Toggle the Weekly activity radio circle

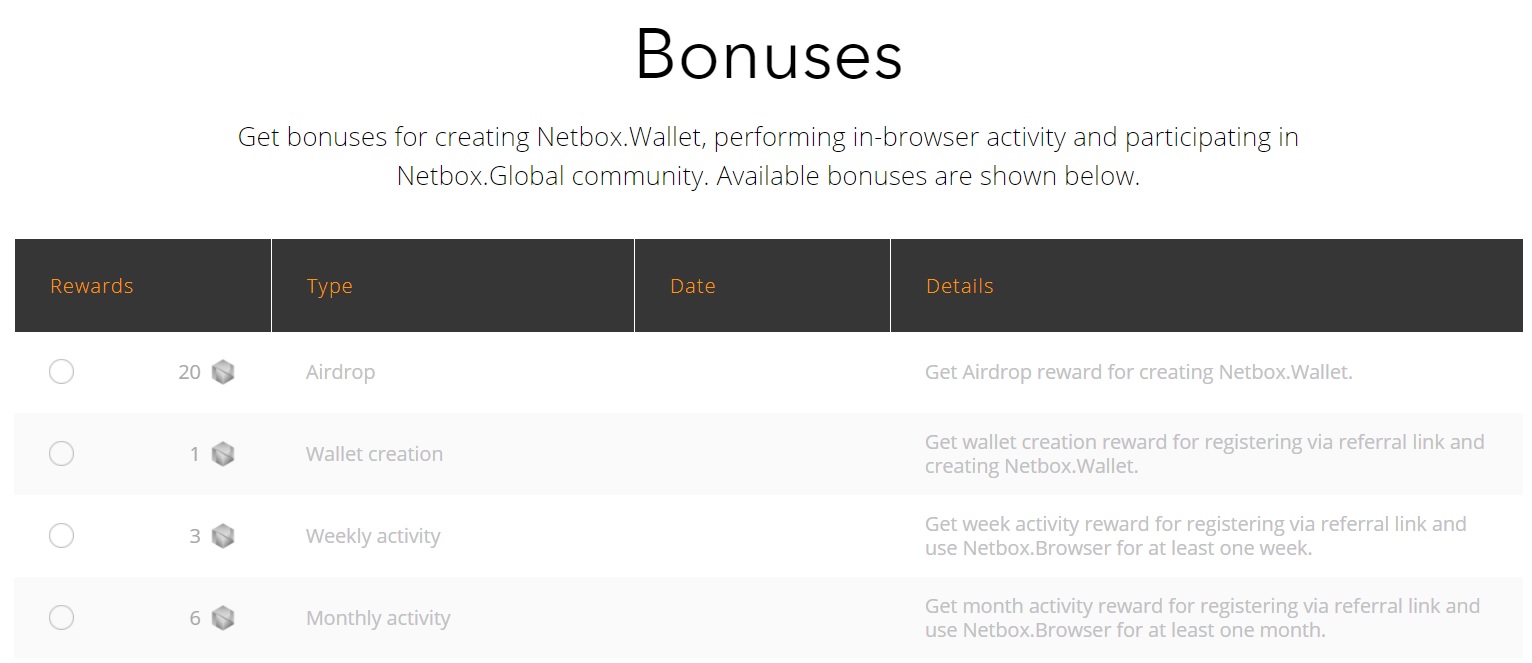tap(61, 536)
